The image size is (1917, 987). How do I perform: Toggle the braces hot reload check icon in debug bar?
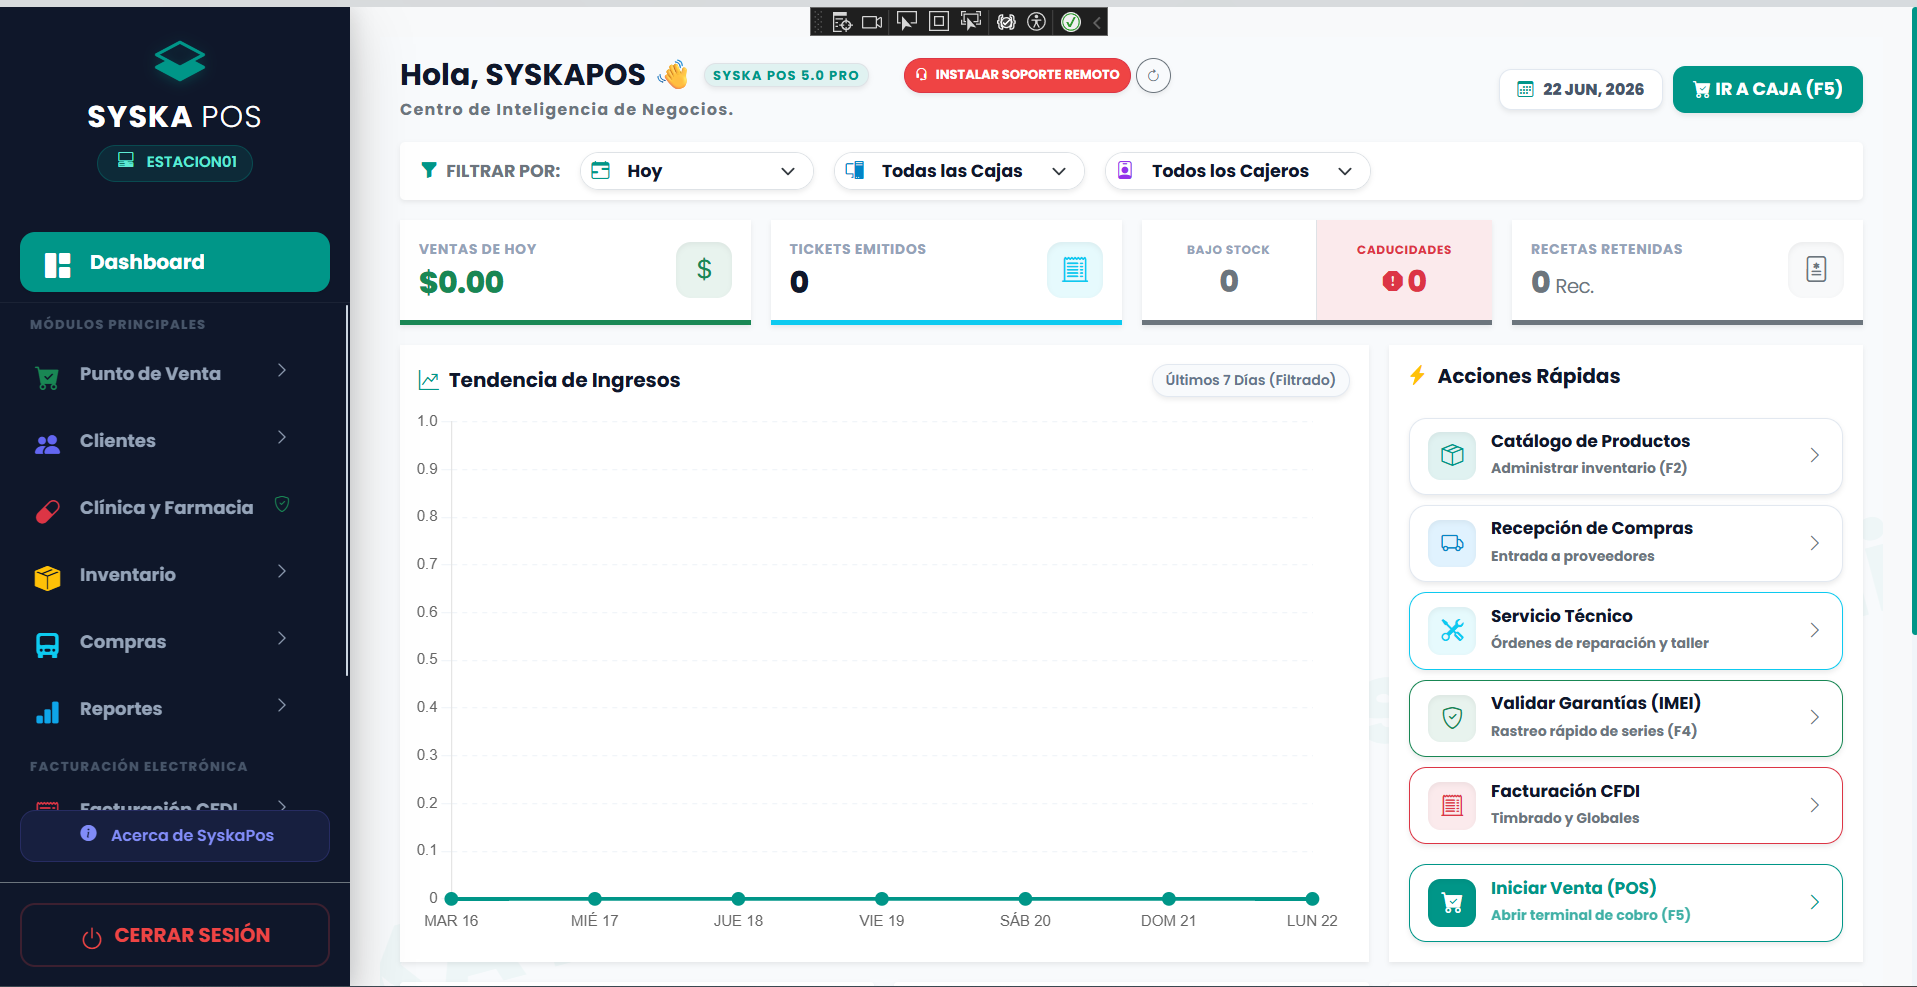[1006, 21]
